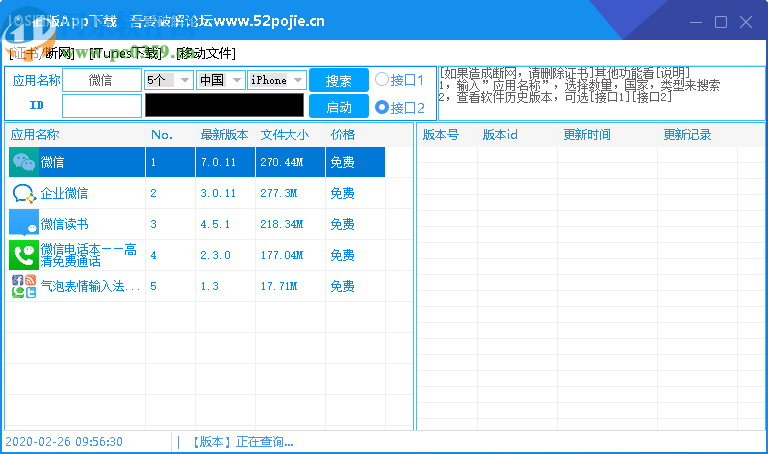This screenshot has height=454, width=768.
Task: Click 免费 price in 气泡表情输入法 row
Action: click(x=342, y=286)
